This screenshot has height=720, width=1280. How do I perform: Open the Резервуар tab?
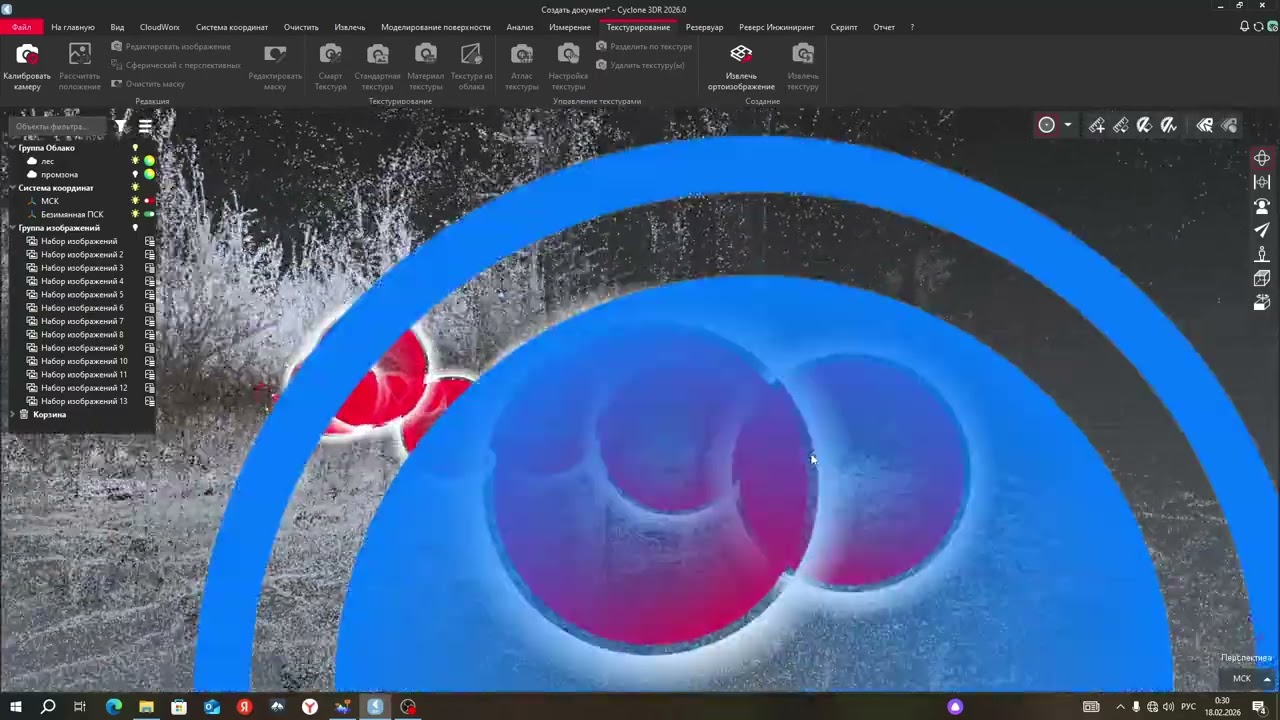tap(704, 27)
